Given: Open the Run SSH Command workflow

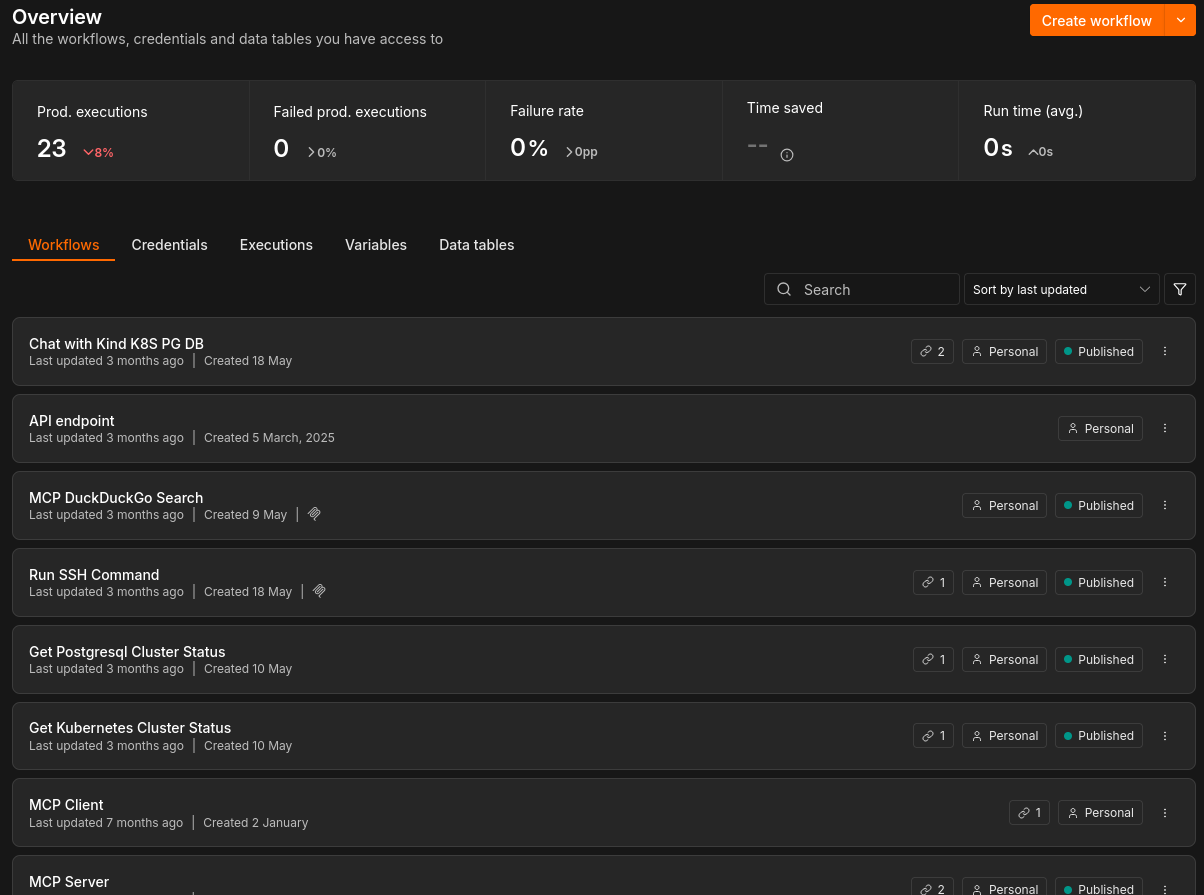Looking at the screenshot, I should point(604,582).
